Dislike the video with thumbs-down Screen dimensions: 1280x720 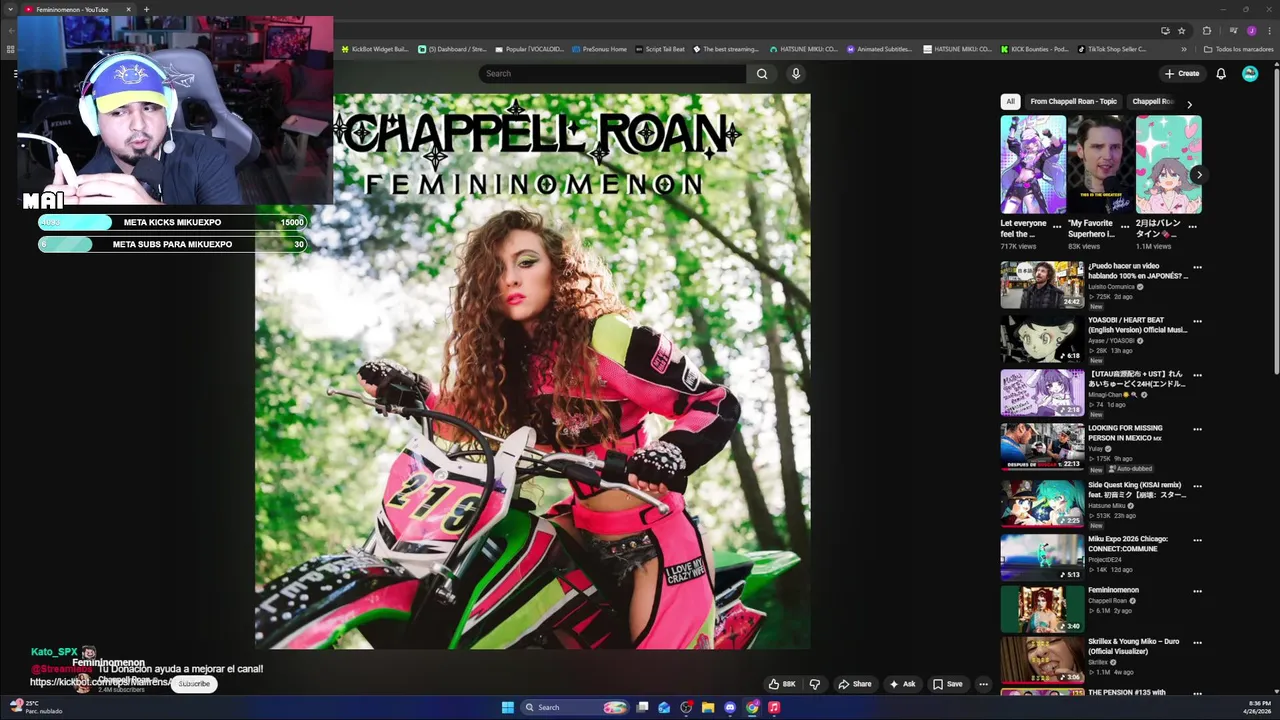click(815, 684)
